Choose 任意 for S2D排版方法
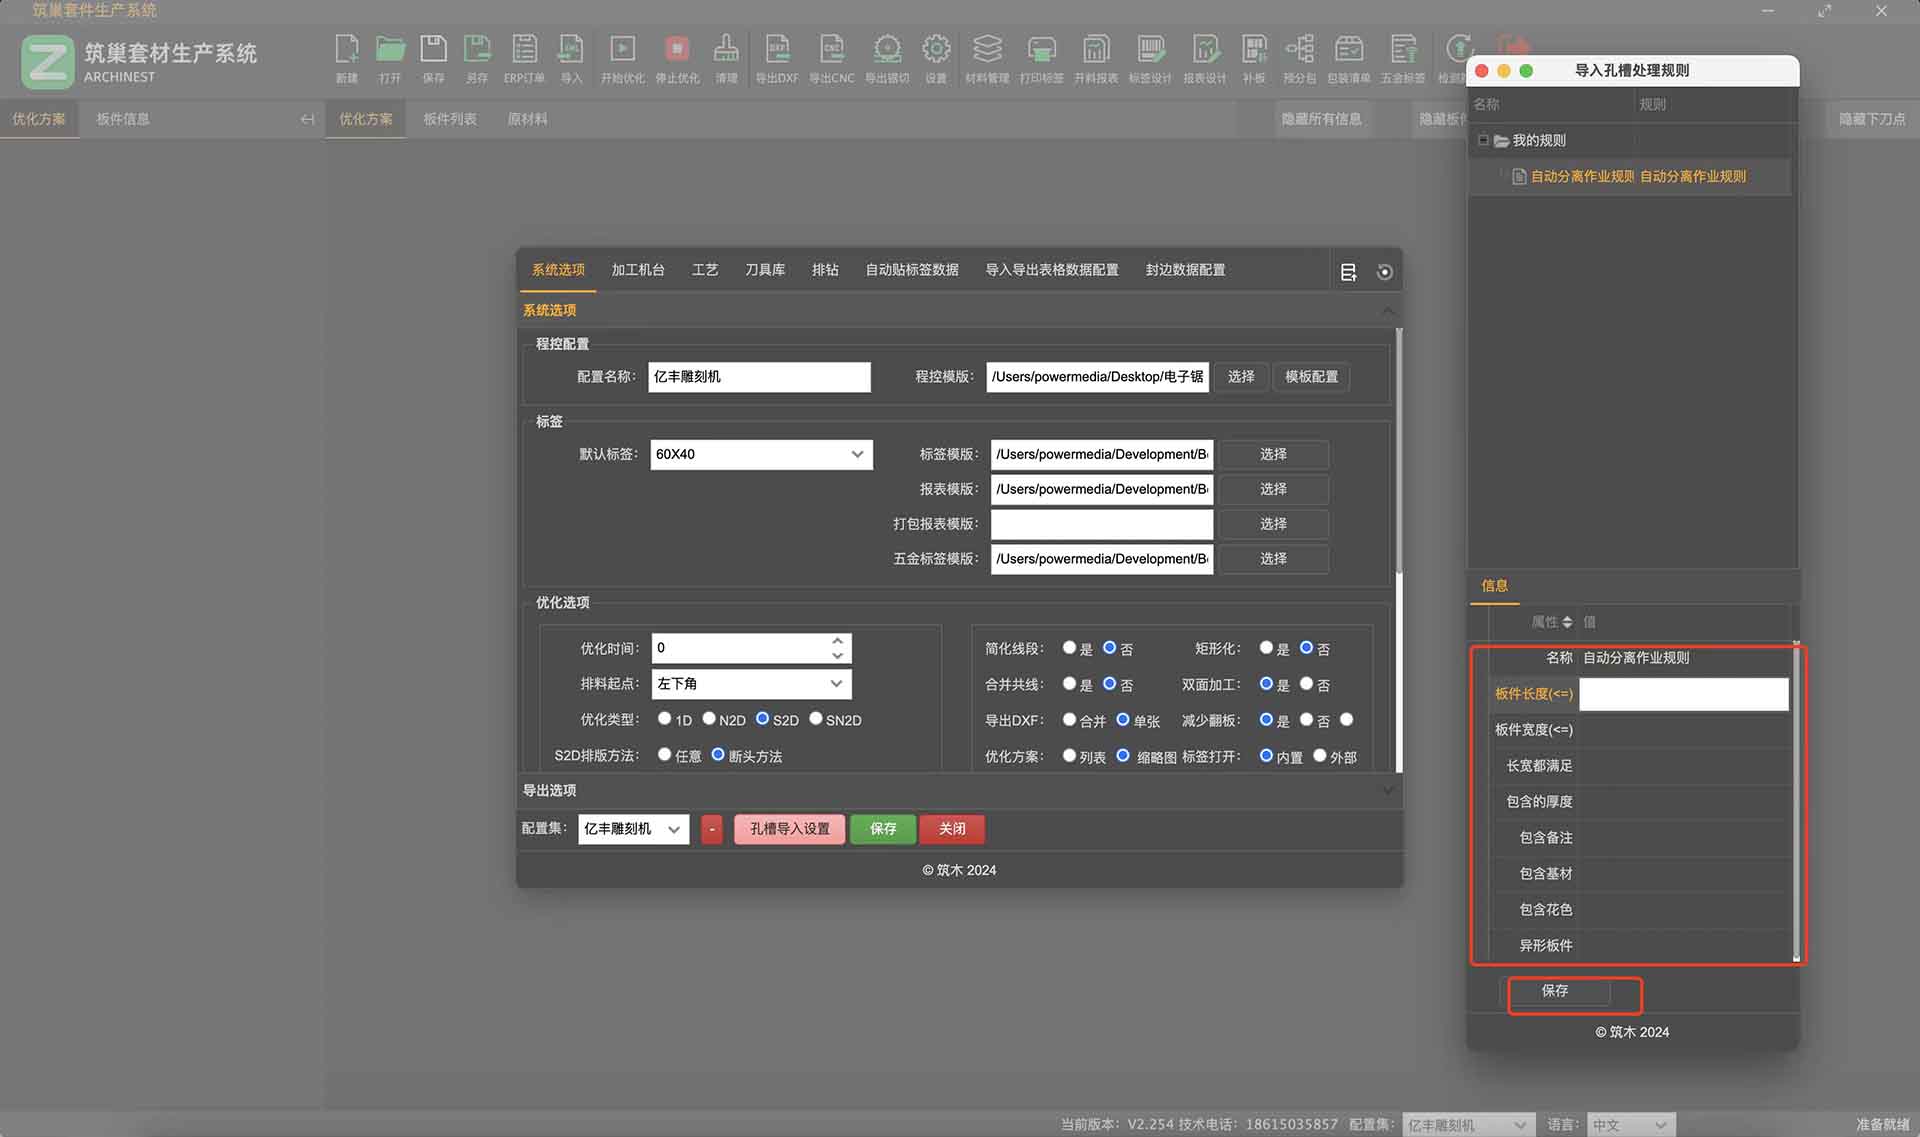 (665, 755)
